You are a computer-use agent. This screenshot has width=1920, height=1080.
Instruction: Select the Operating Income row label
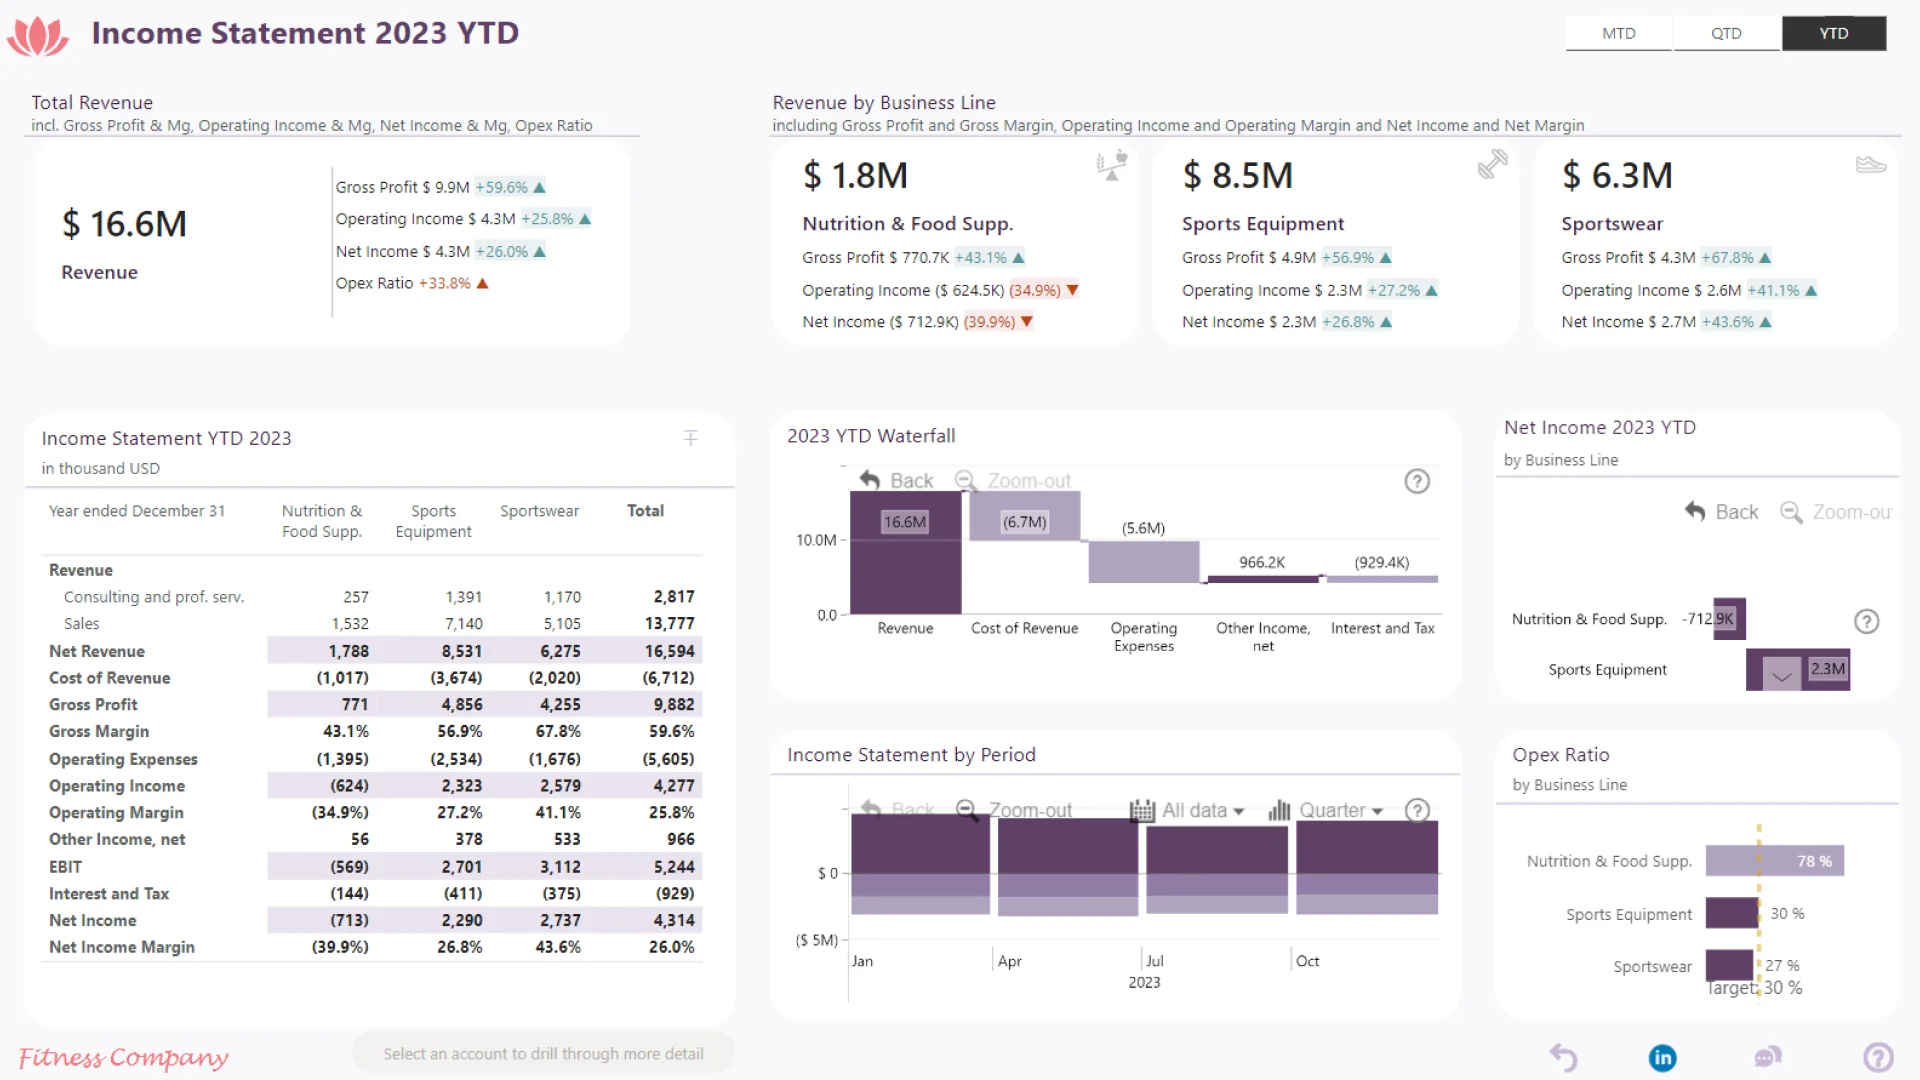[x=117, y=786]
